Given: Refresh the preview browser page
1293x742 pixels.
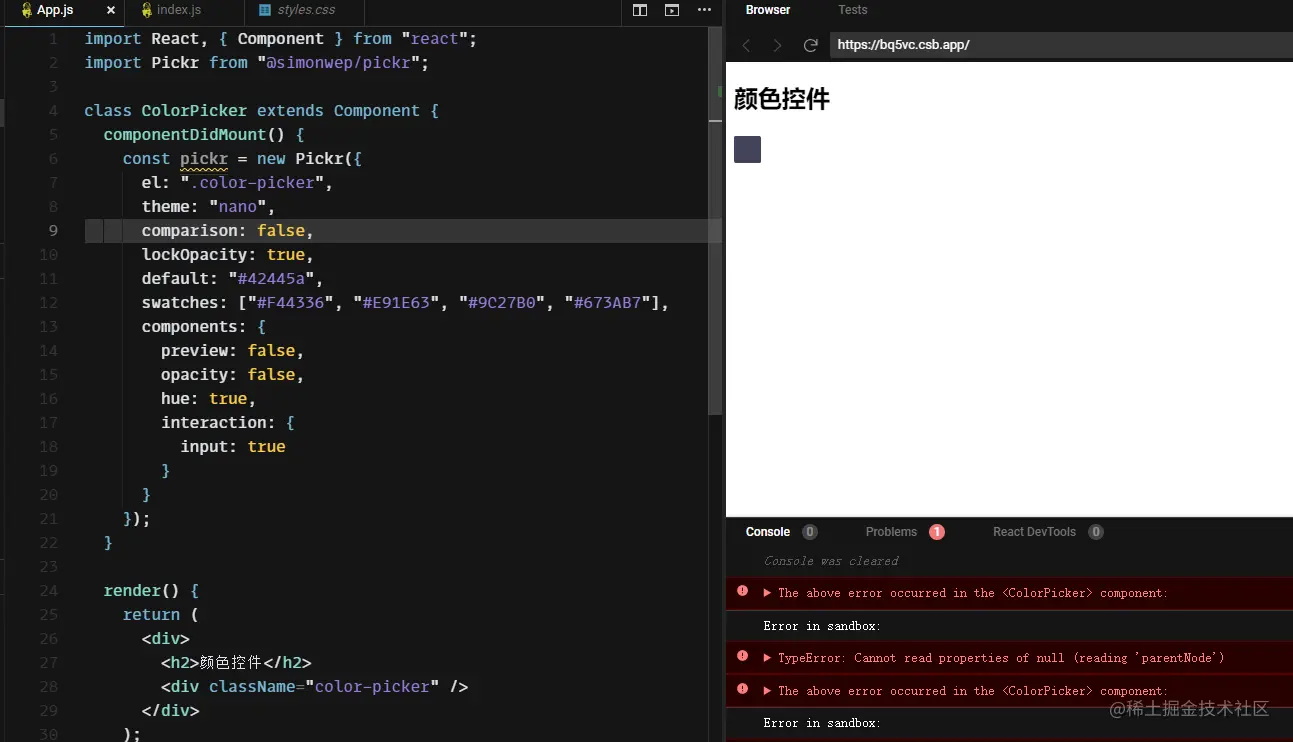Looking at the screenshot, I should tap(810, 45).
